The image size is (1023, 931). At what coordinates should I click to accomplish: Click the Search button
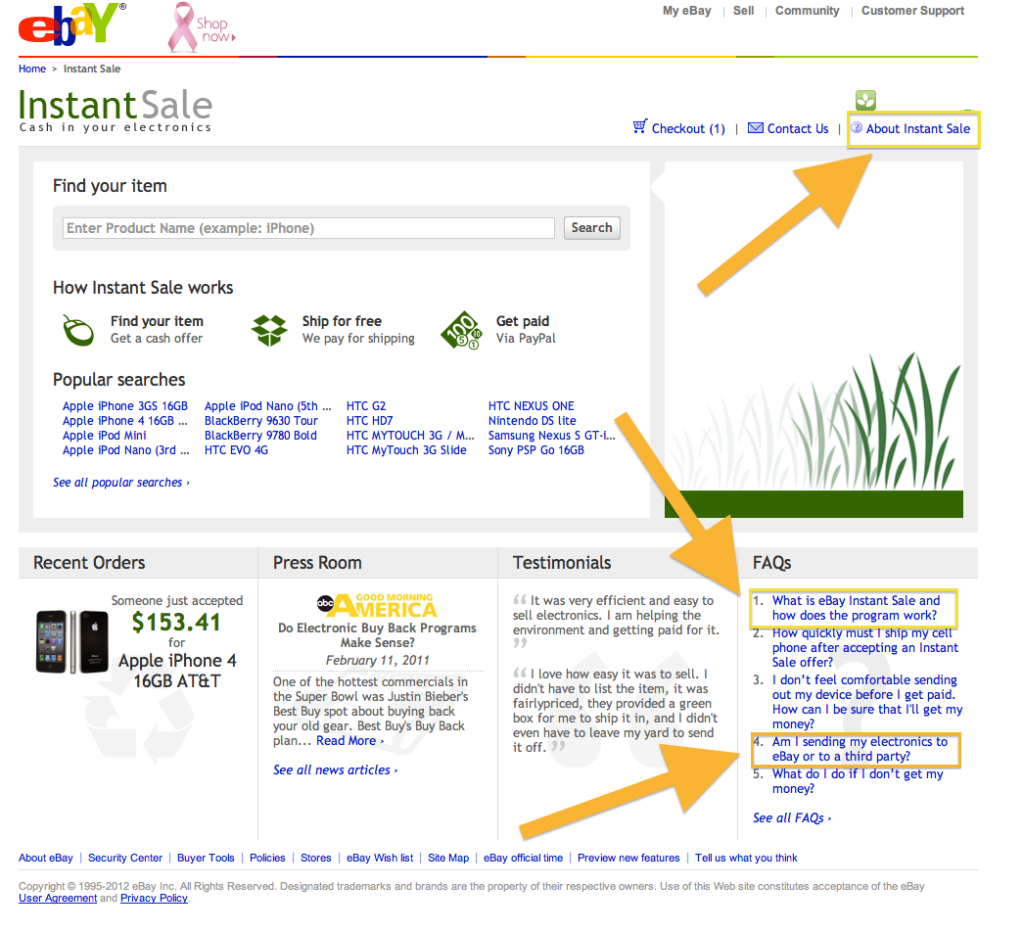click(592, 228)
